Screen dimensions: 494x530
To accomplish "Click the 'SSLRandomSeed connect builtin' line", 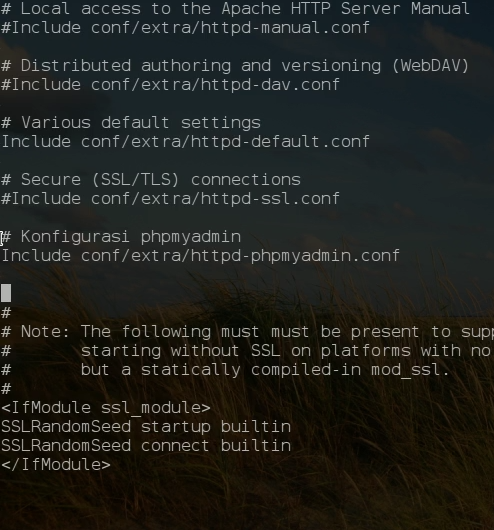I will tap(146, 446).
